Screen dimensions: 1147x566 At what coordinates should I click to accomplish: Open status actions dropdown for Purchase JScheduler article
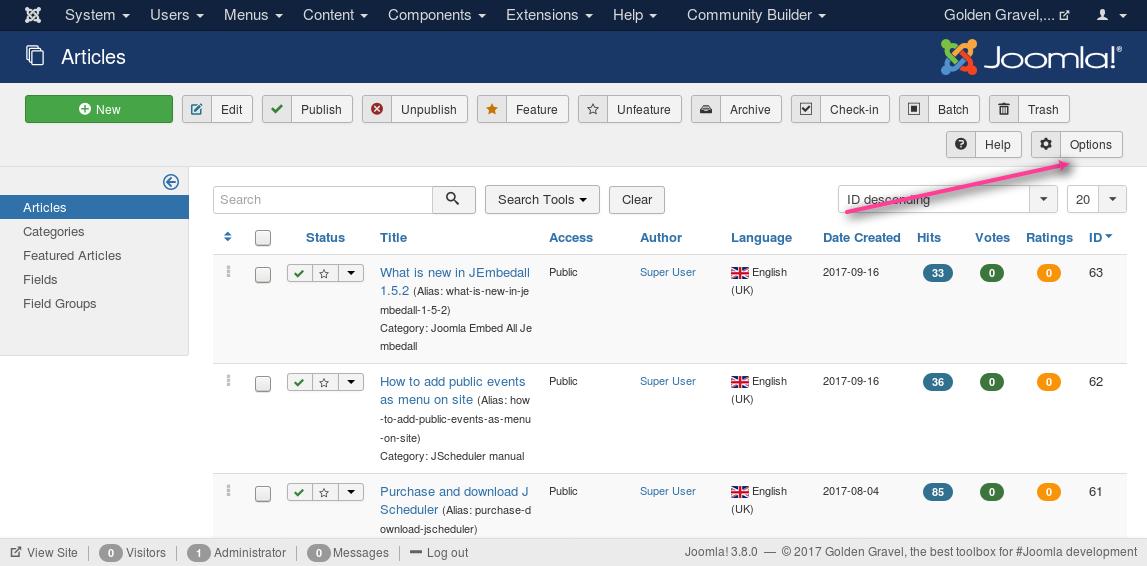[x=351, y=492]
